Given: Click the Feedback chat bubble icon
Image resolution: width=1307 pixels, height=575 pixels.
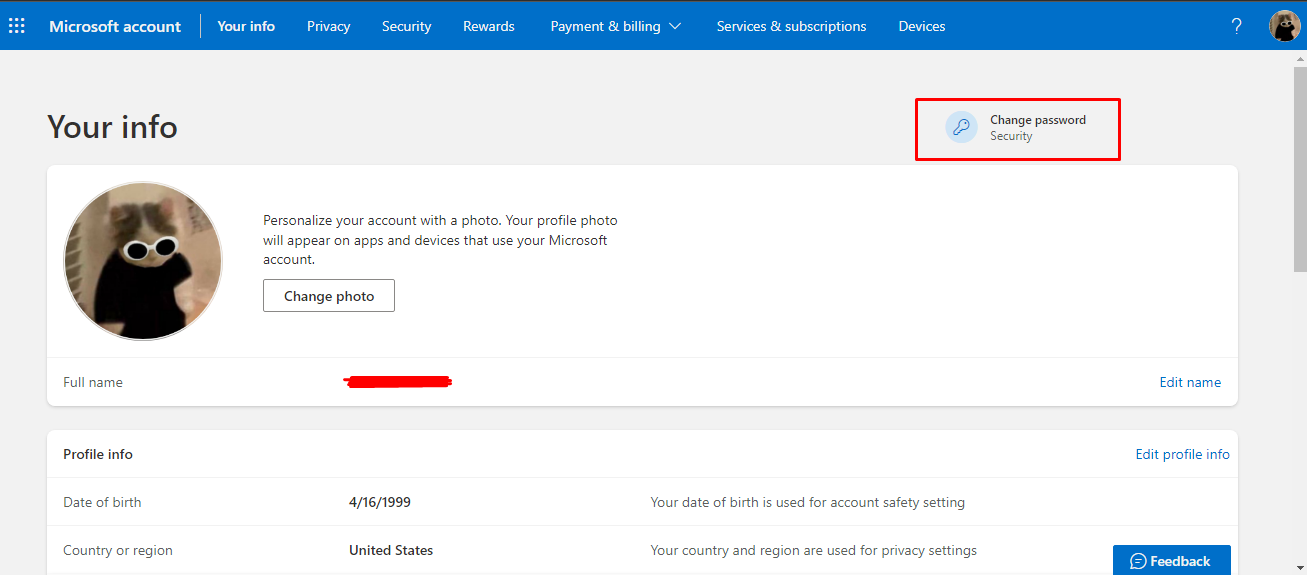Looking at the screenshot, I should pyautogui.click(x=1138, y=561).
